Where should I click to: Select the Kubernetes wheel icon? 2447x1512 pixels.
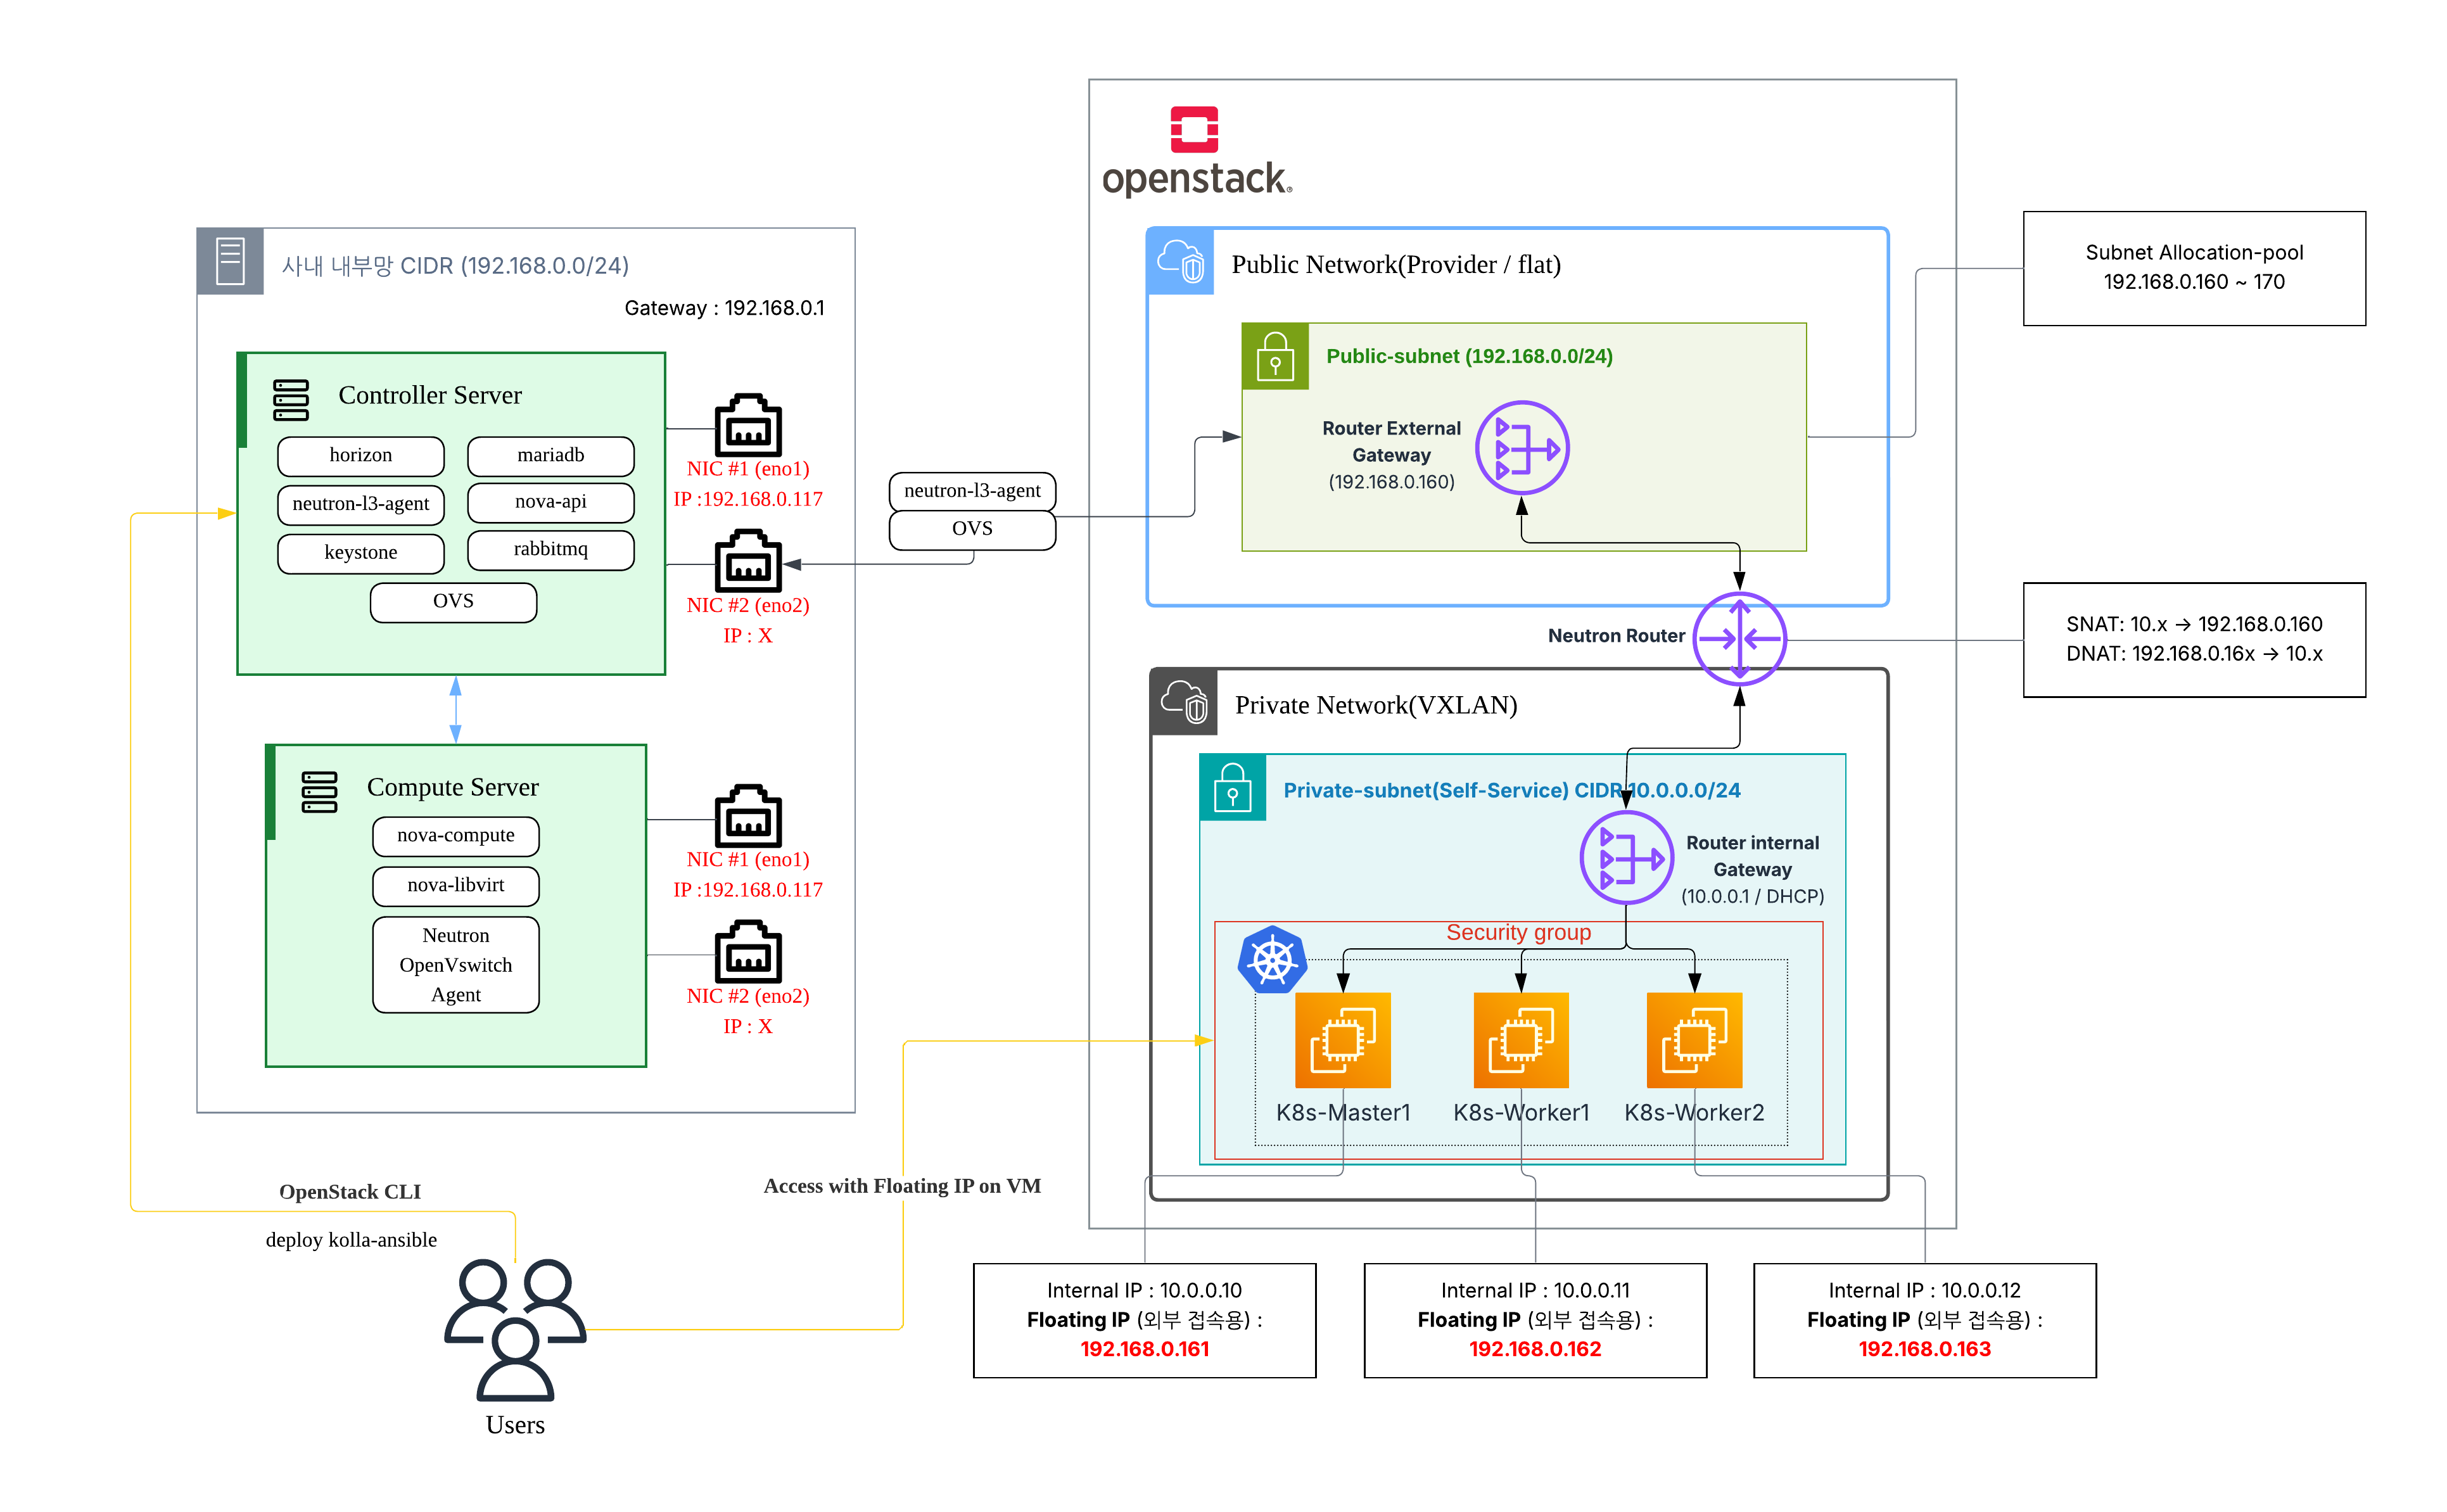click(x=1272, y=960)
